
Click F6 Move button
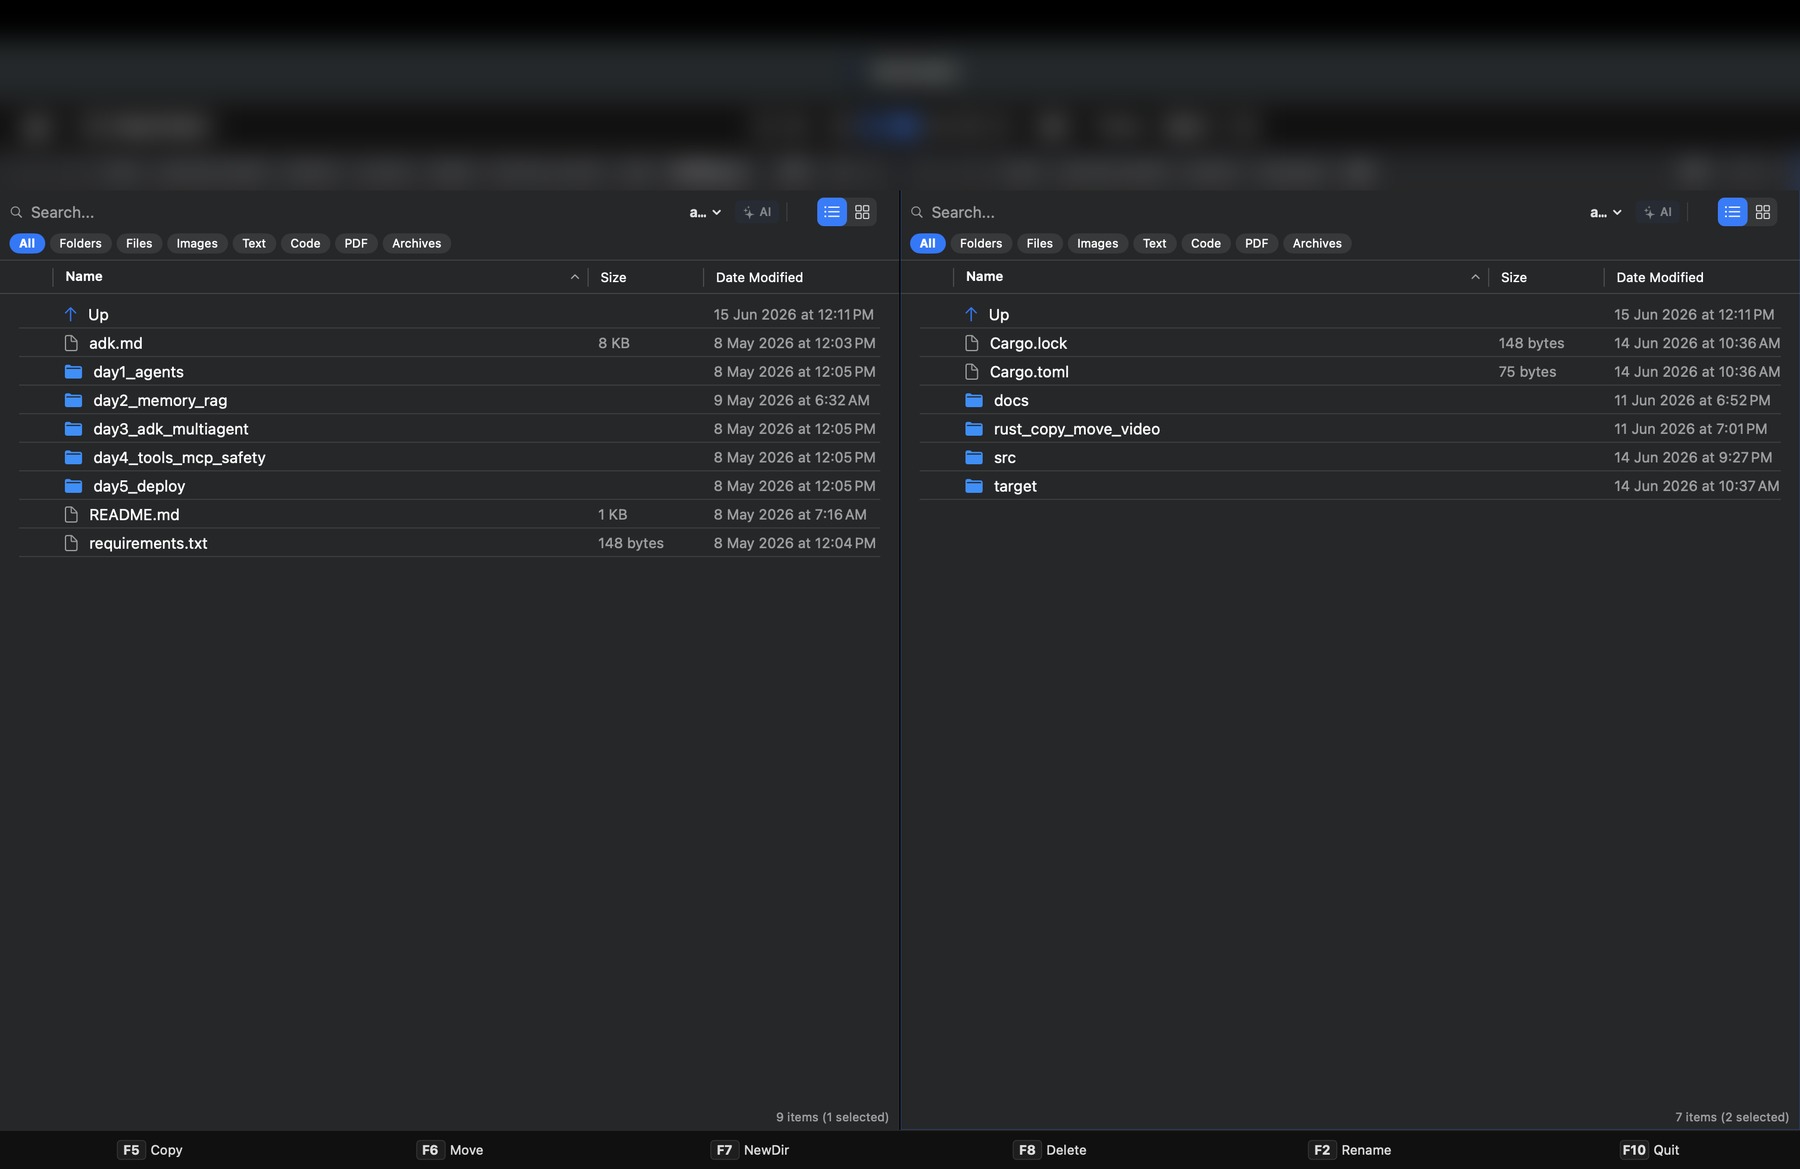450,1150
